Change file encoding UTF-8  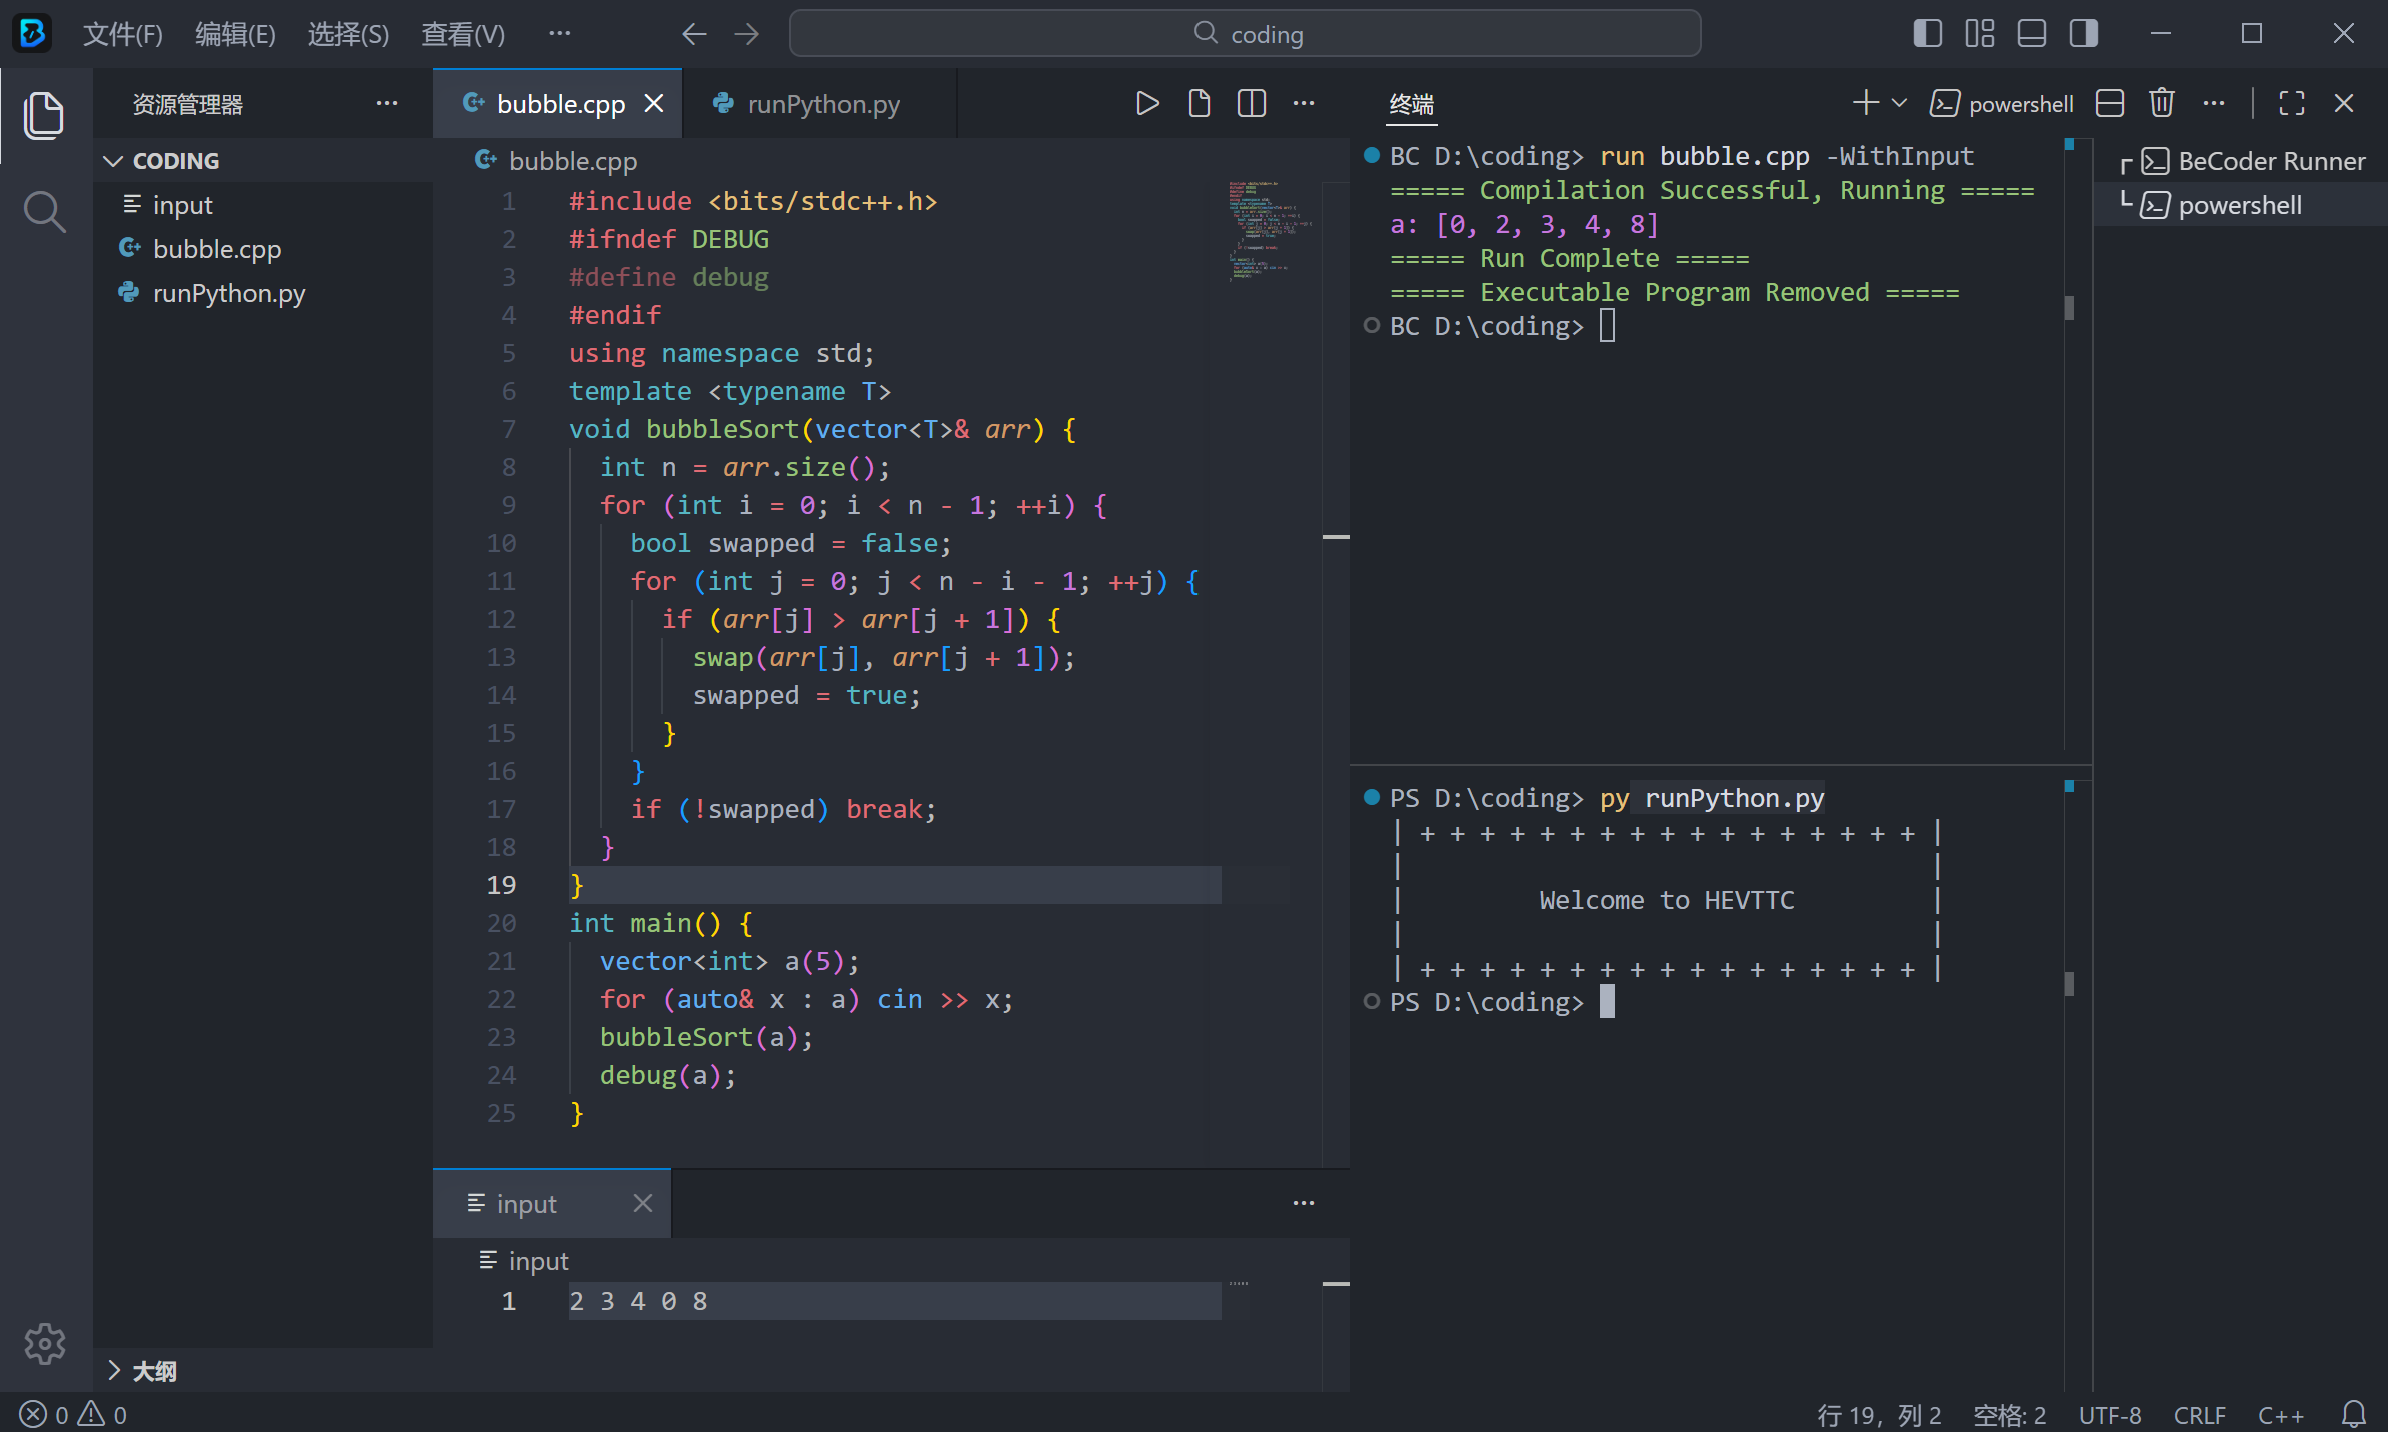pos(2110,1415)
